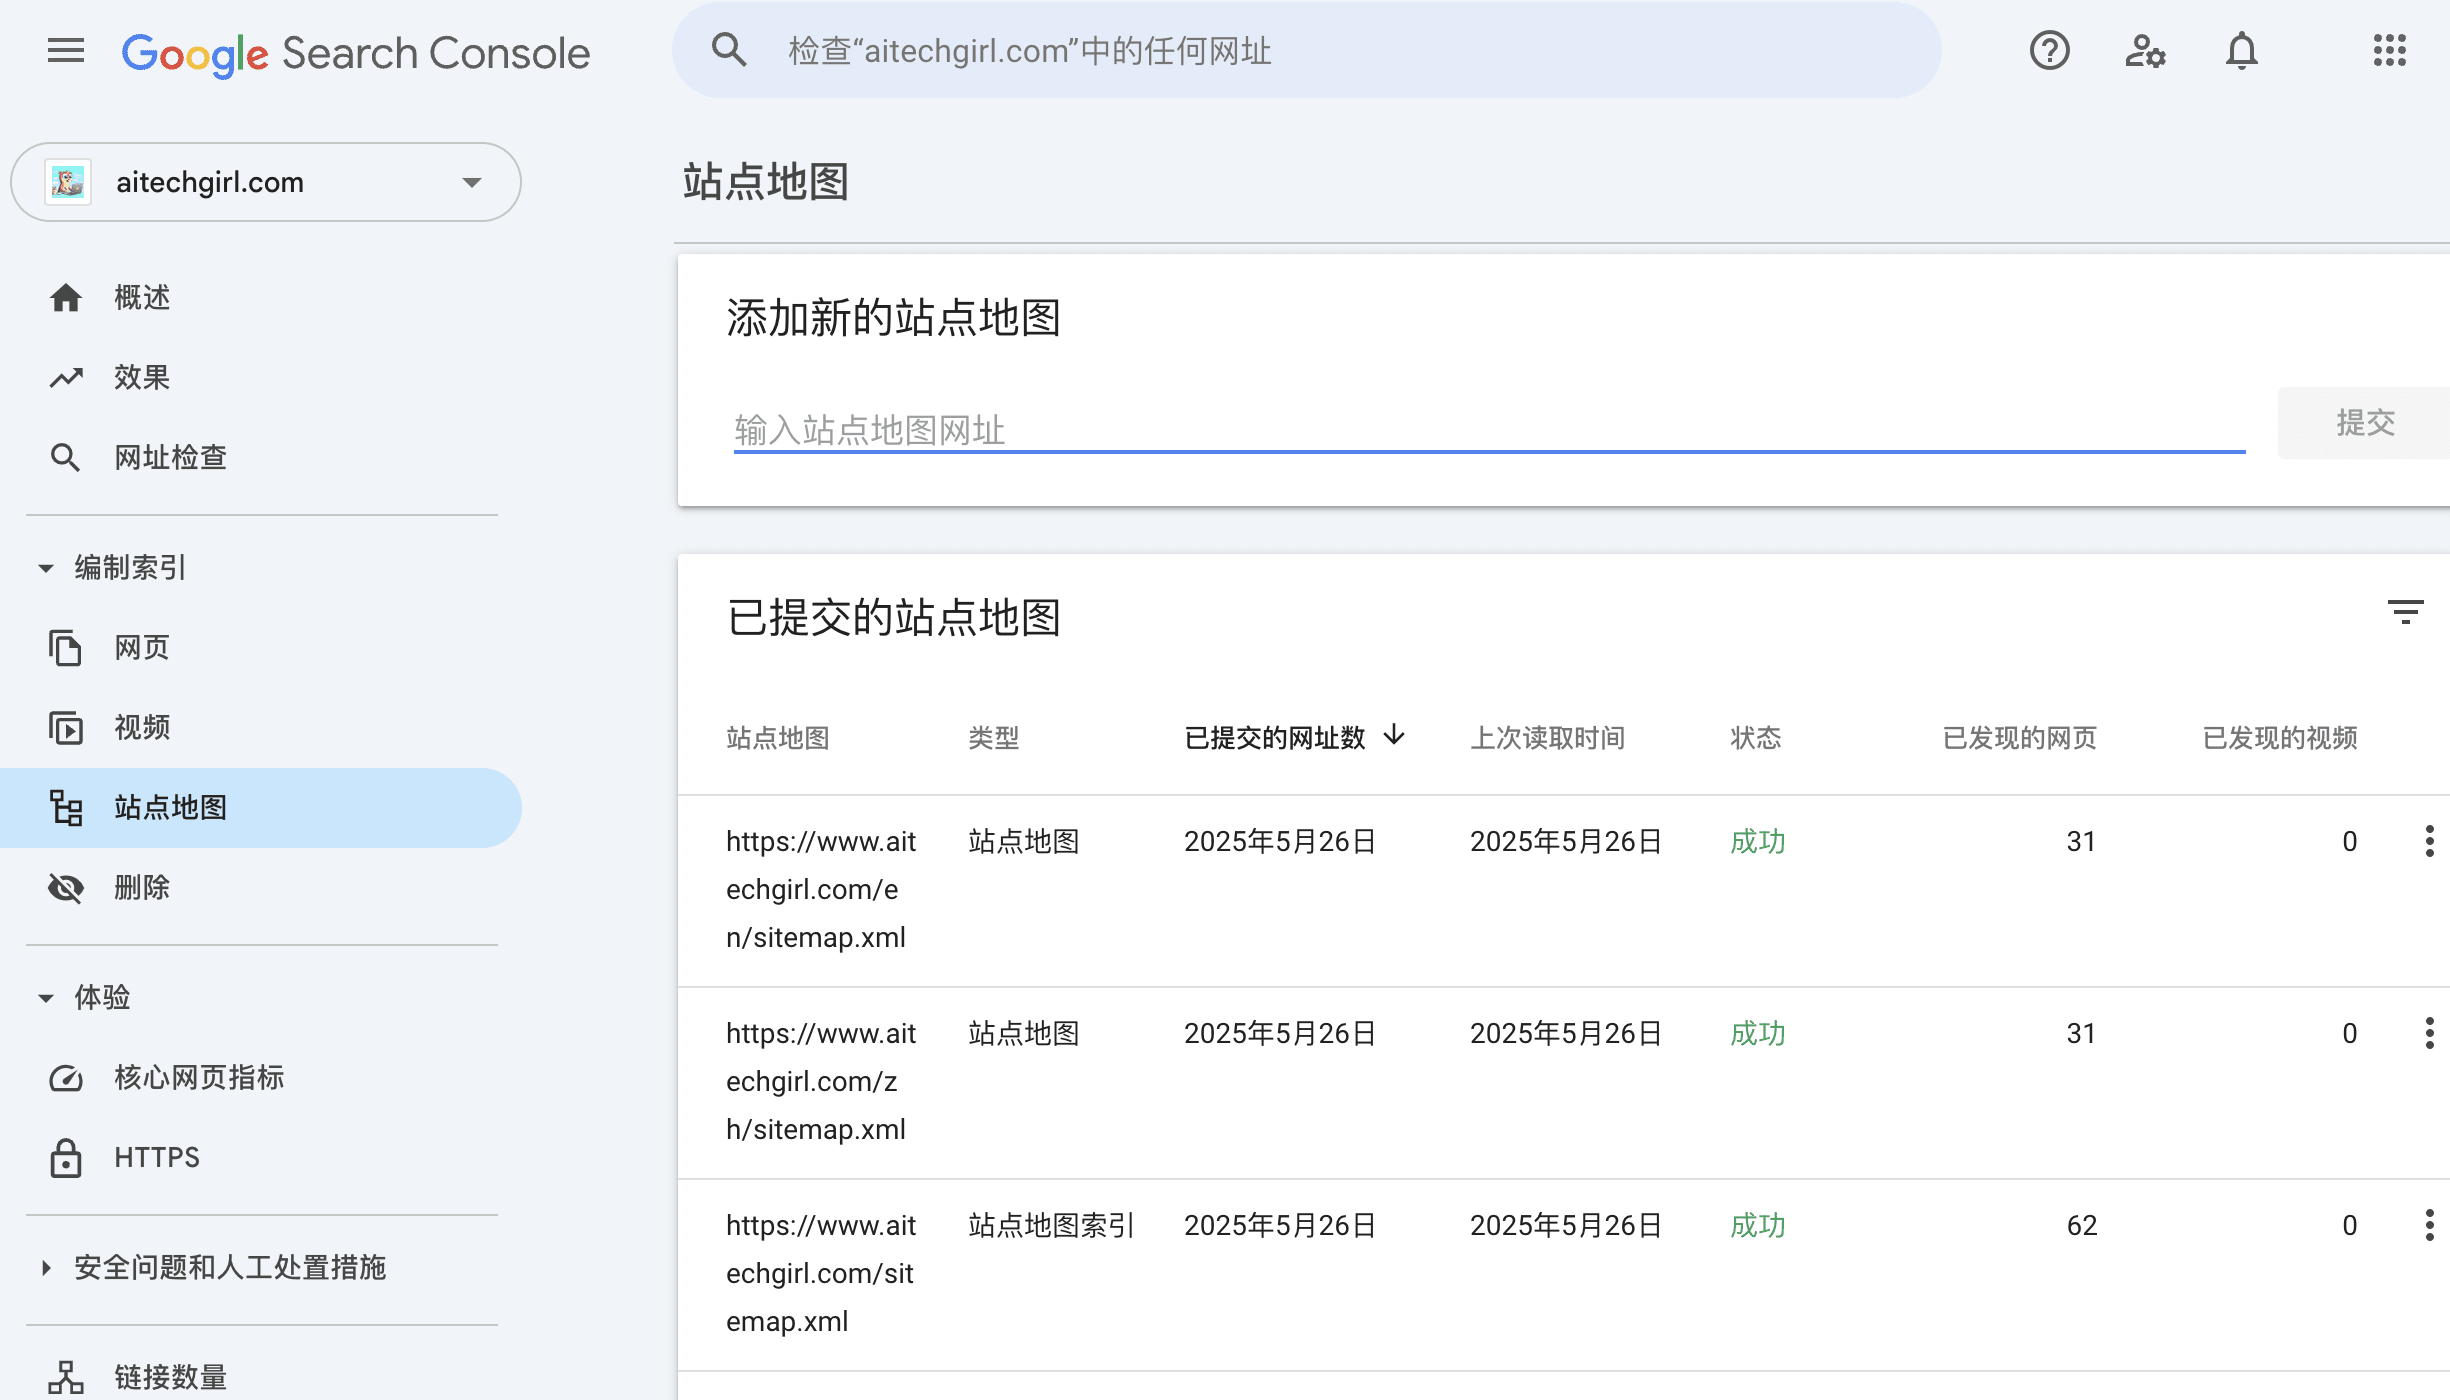Screen dimensions: 2450x1400
Task: Go to 概述 overview page
Action: (x=261, y=298)
